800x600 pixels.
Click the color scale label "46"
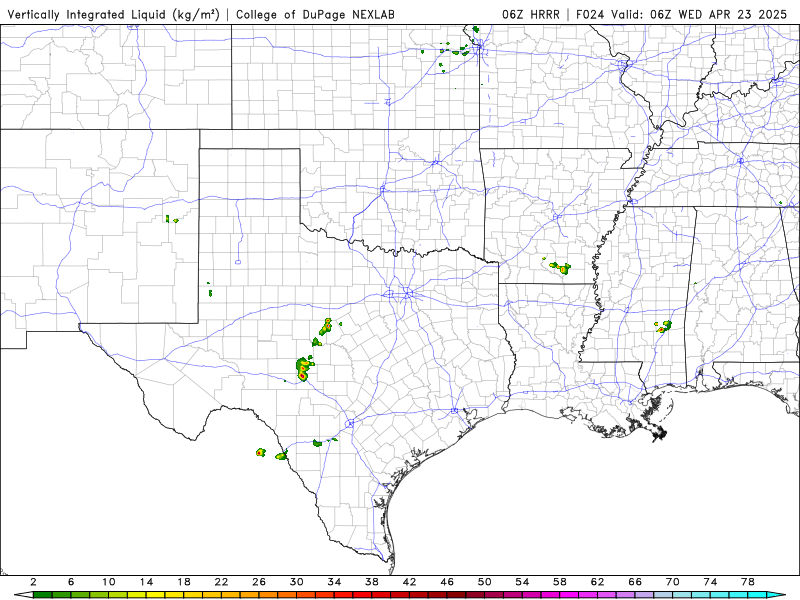click(447, 582)
